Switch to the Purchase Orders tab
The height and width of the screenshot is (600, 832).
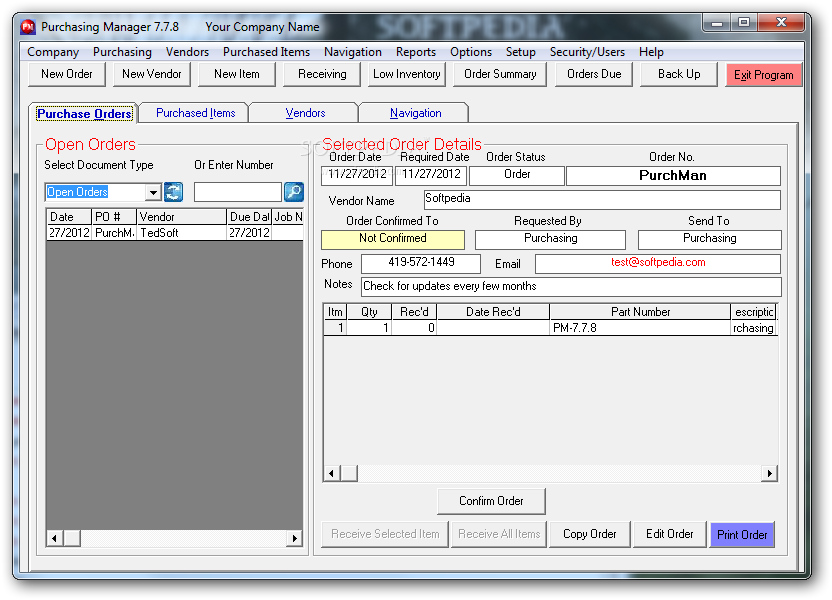click(x=84, y=114)
